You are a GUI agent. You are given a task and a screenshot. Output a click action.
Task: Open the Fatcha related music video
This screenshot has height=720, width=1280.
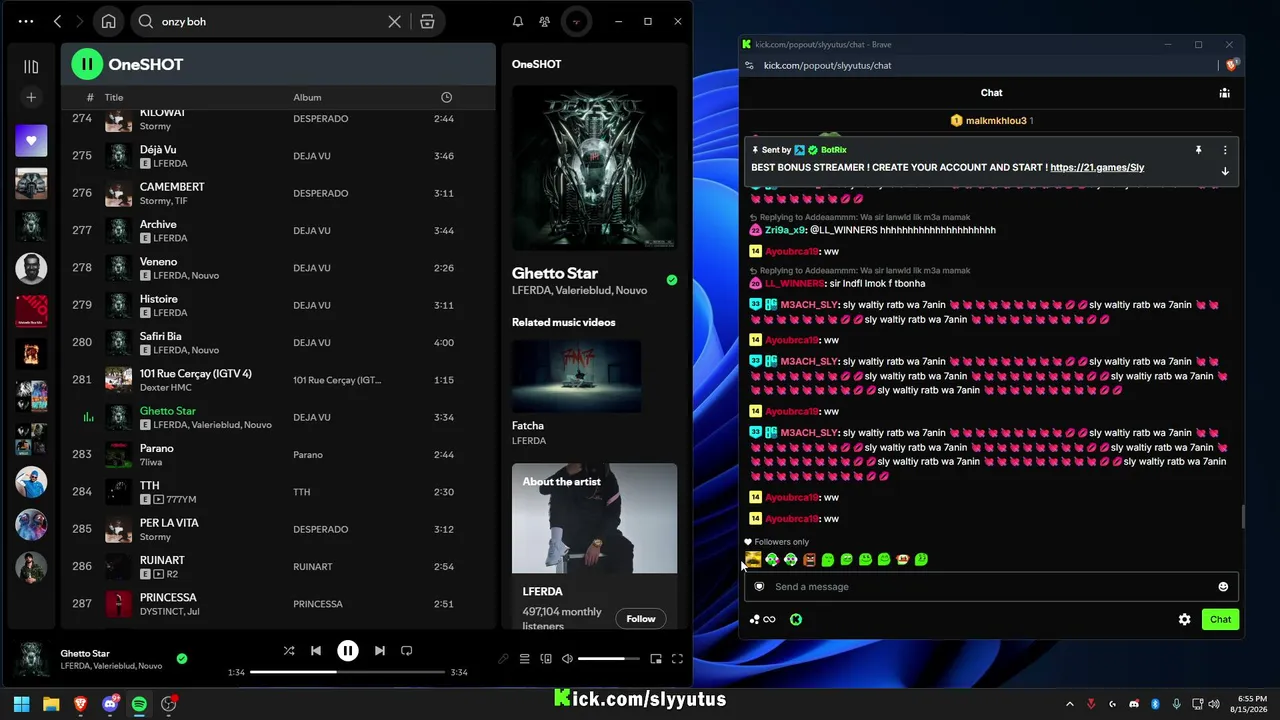(x=576, y=376)
